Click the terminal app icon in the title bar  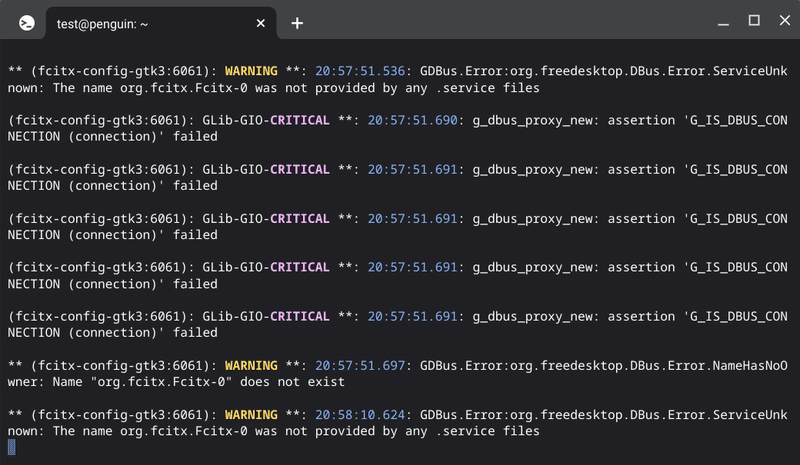pyautogui.click(x=27, y=23)
